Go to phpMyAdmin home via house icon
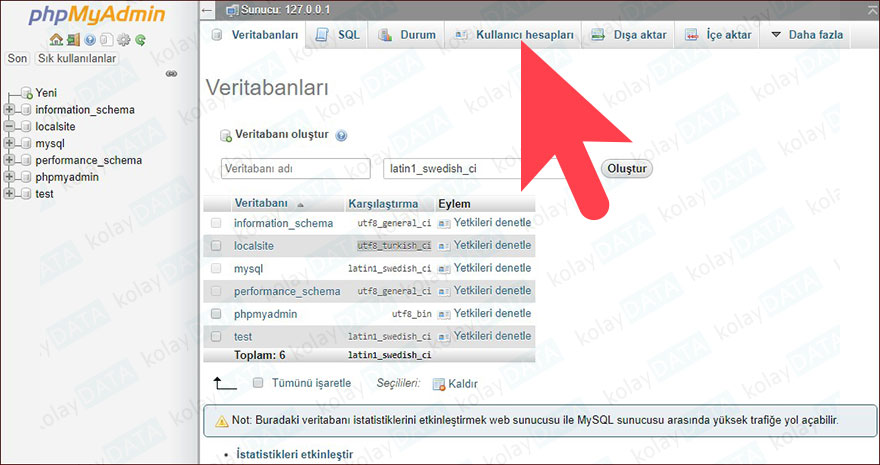The image size is (880, 465). 56,40
